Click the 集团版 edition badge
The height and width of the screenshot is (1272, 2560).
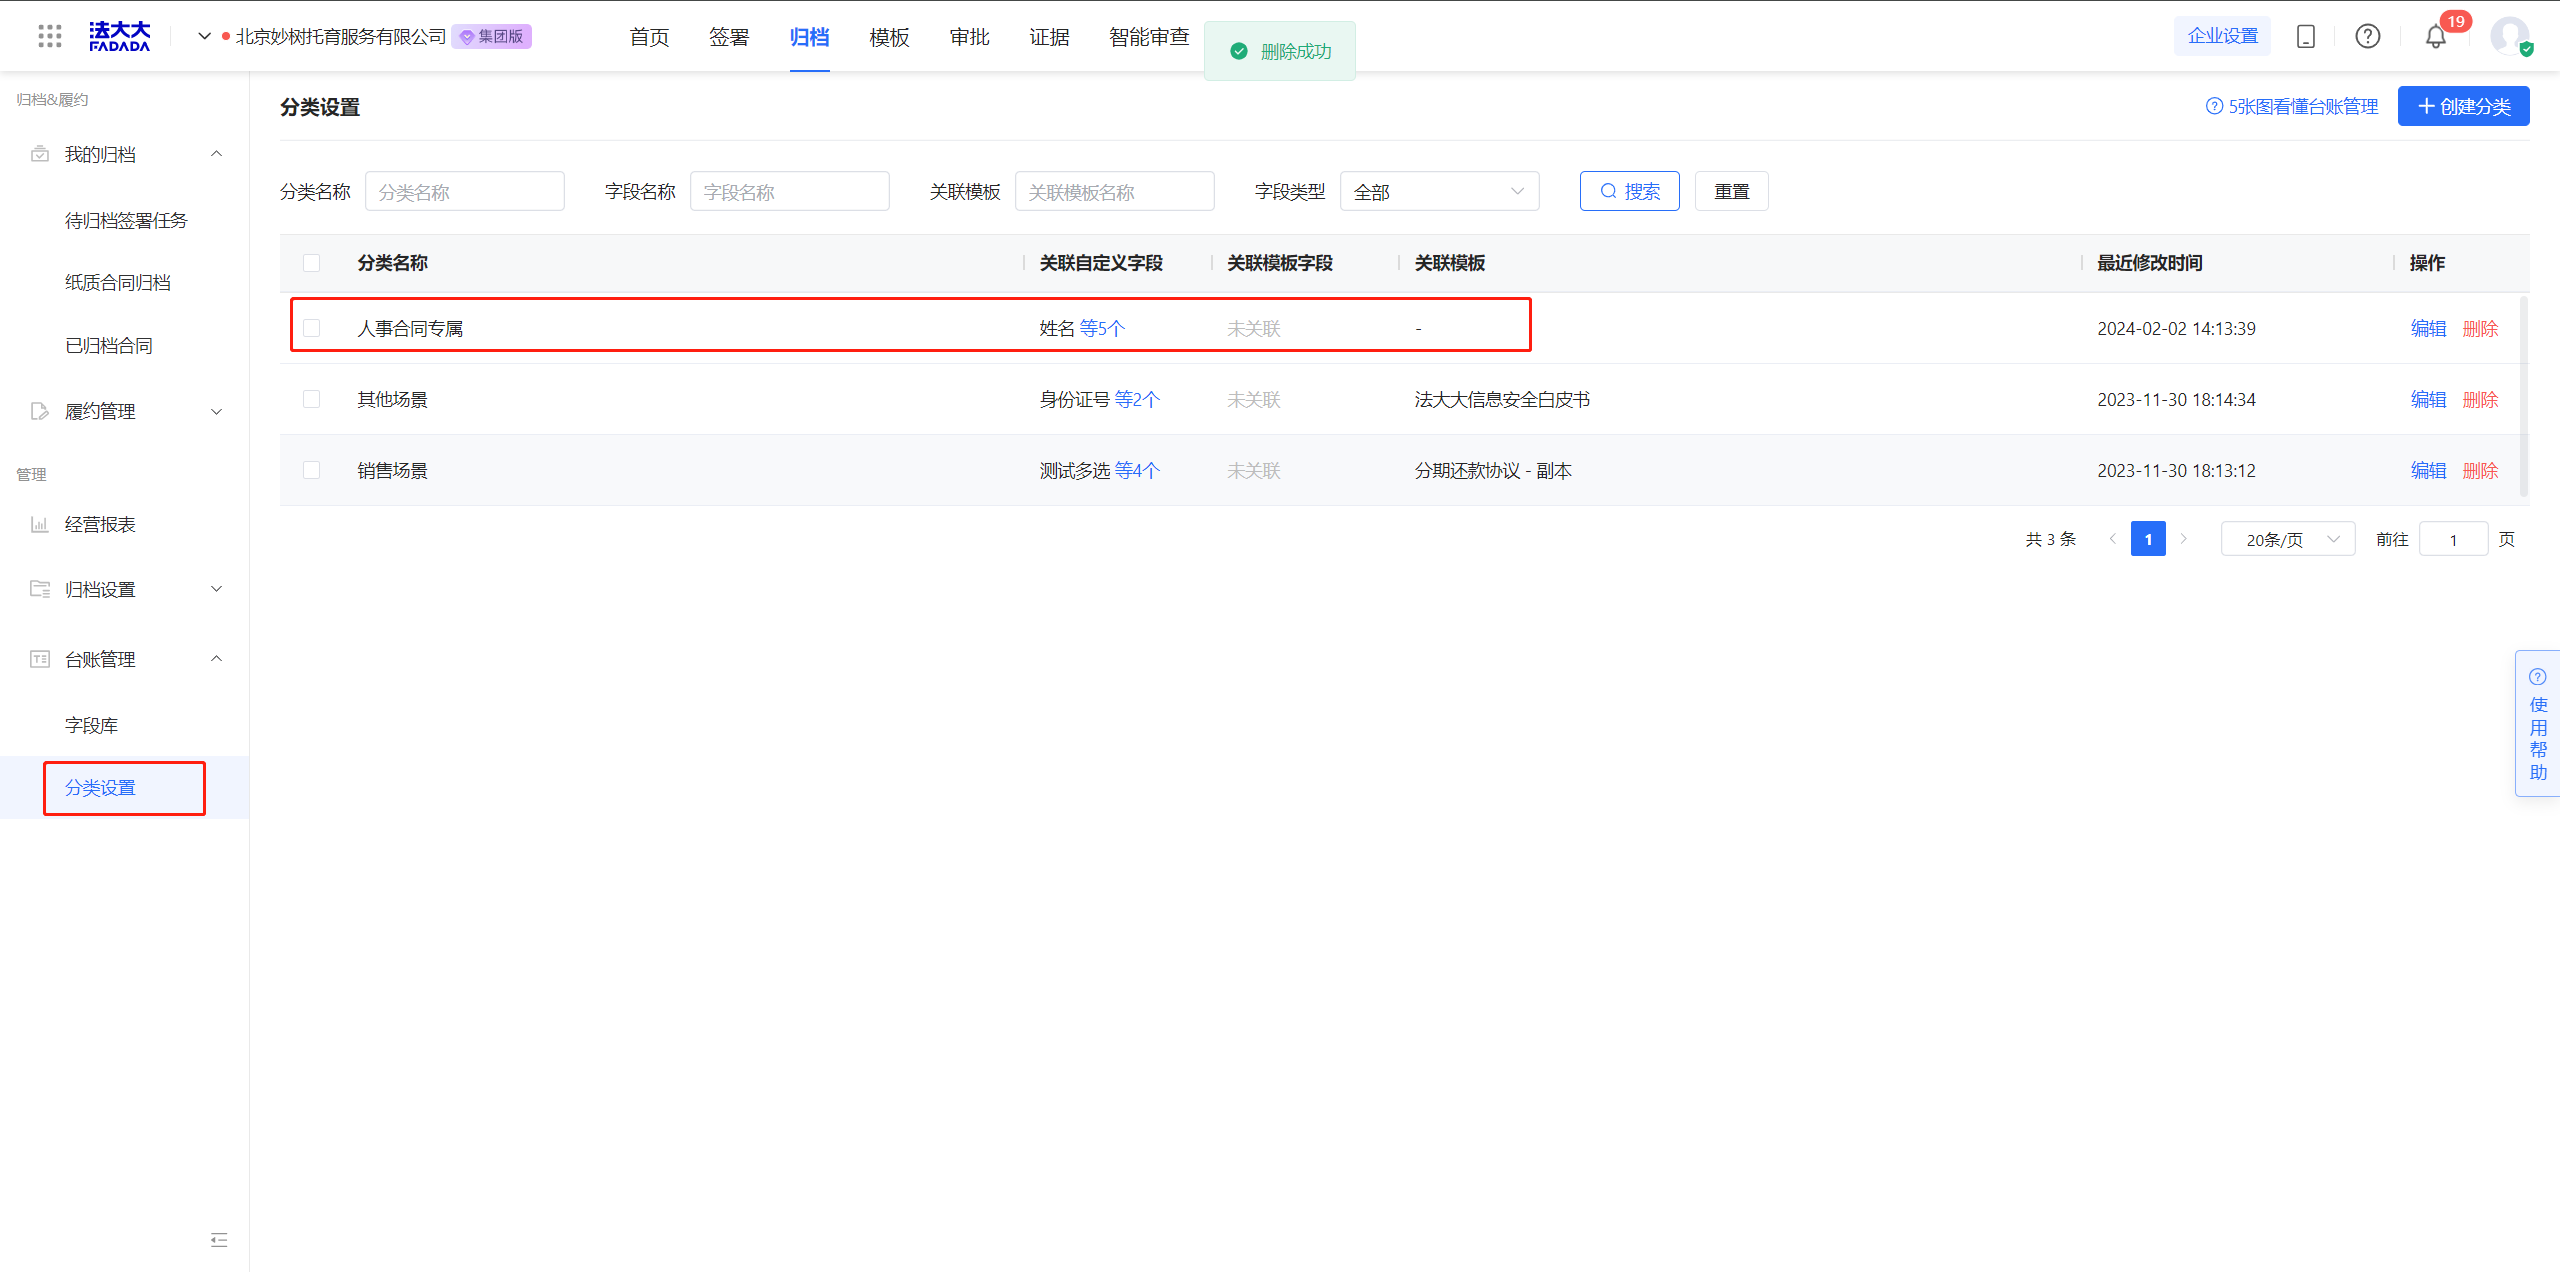click(492, 37)
